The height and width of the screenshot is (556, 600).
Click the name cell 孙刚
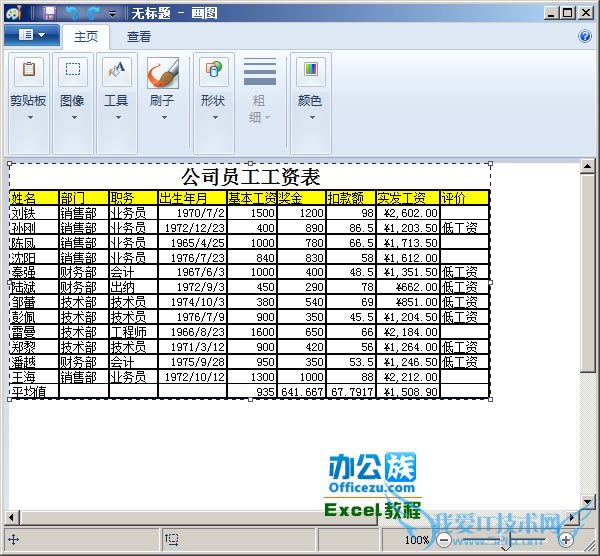pos(34,228)
